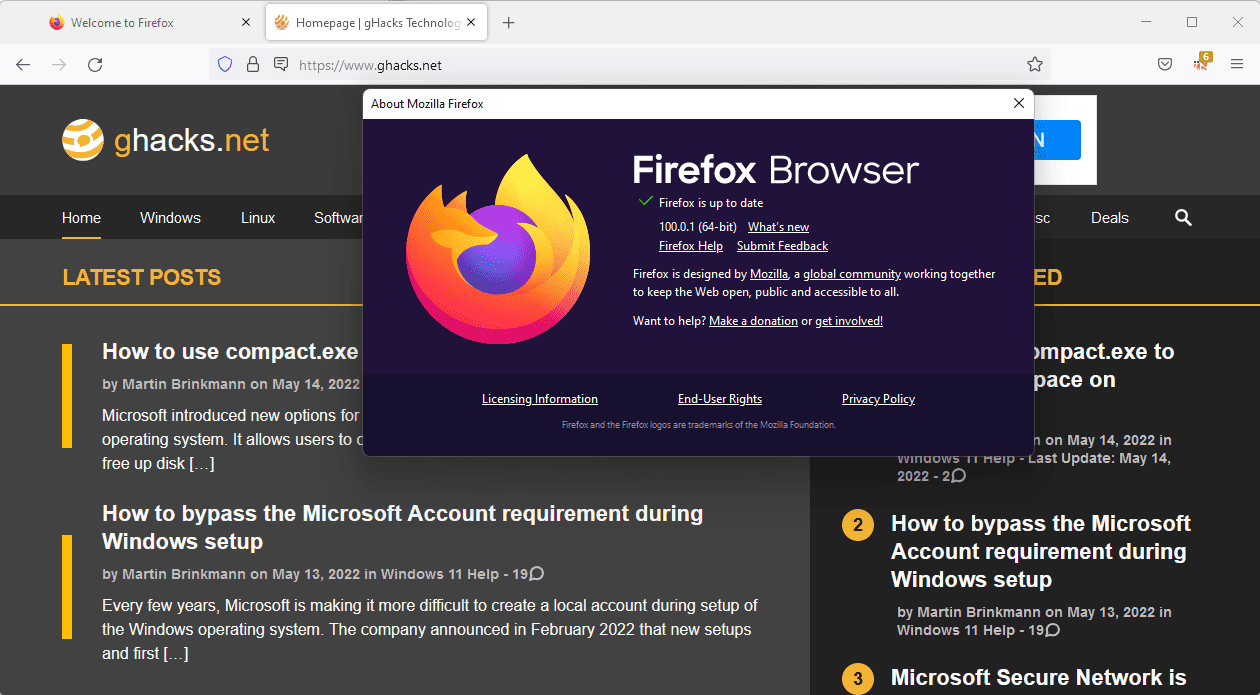
Task: Minimize the Firefox window
Action: coord(1145,22)
